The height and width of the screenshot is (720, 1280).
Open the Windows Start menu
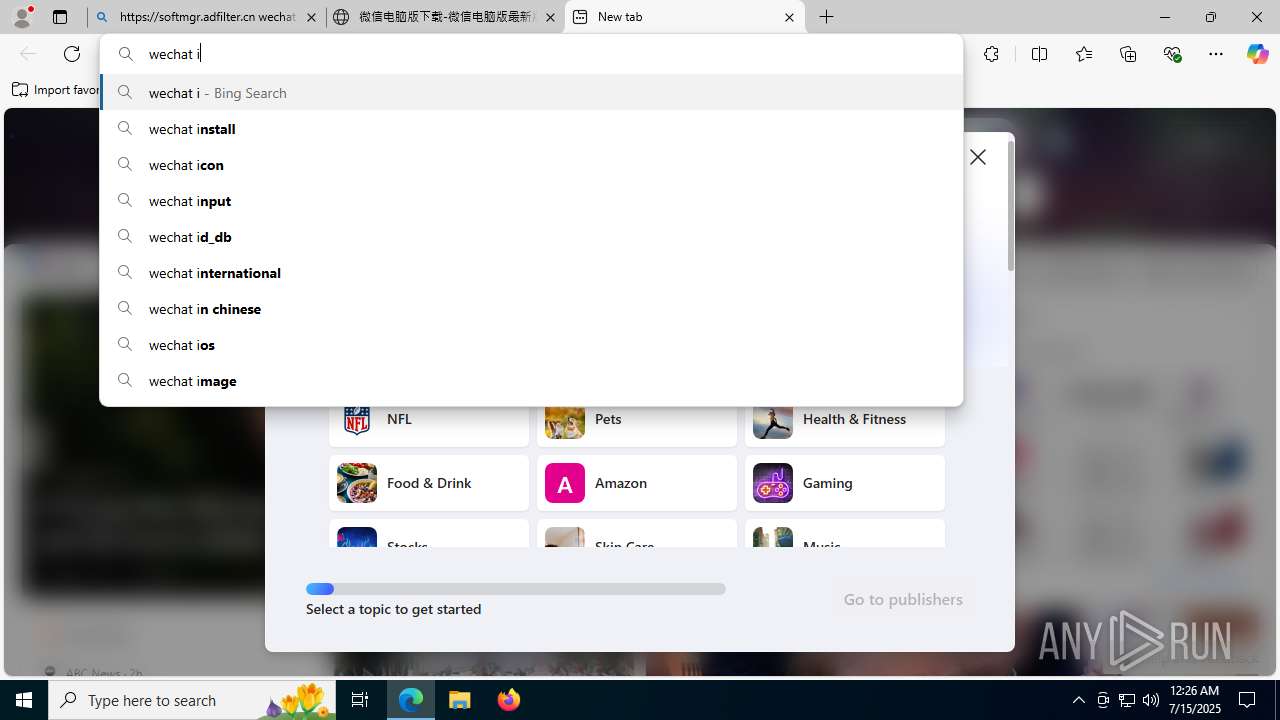click(x=24, y=700)
